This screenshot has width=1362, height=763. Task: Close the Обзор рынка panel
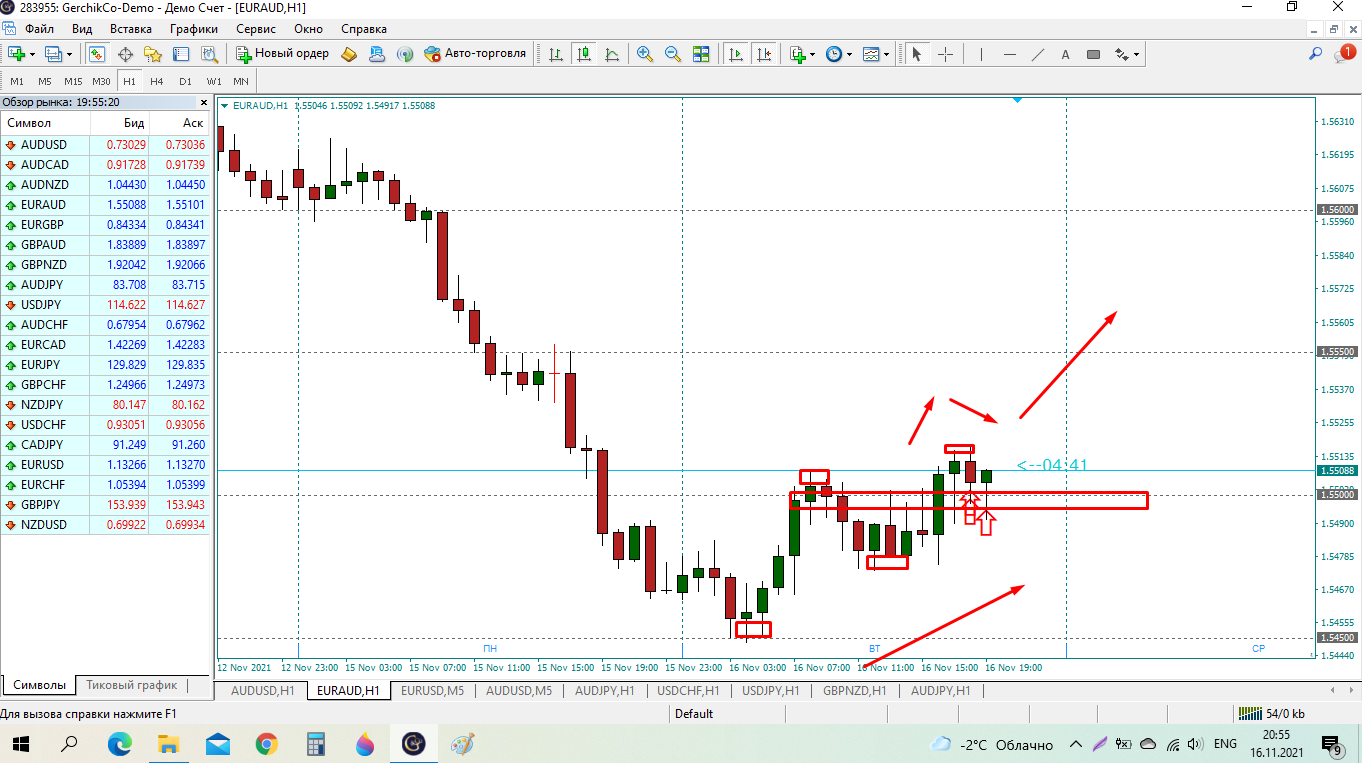[204, 102]
